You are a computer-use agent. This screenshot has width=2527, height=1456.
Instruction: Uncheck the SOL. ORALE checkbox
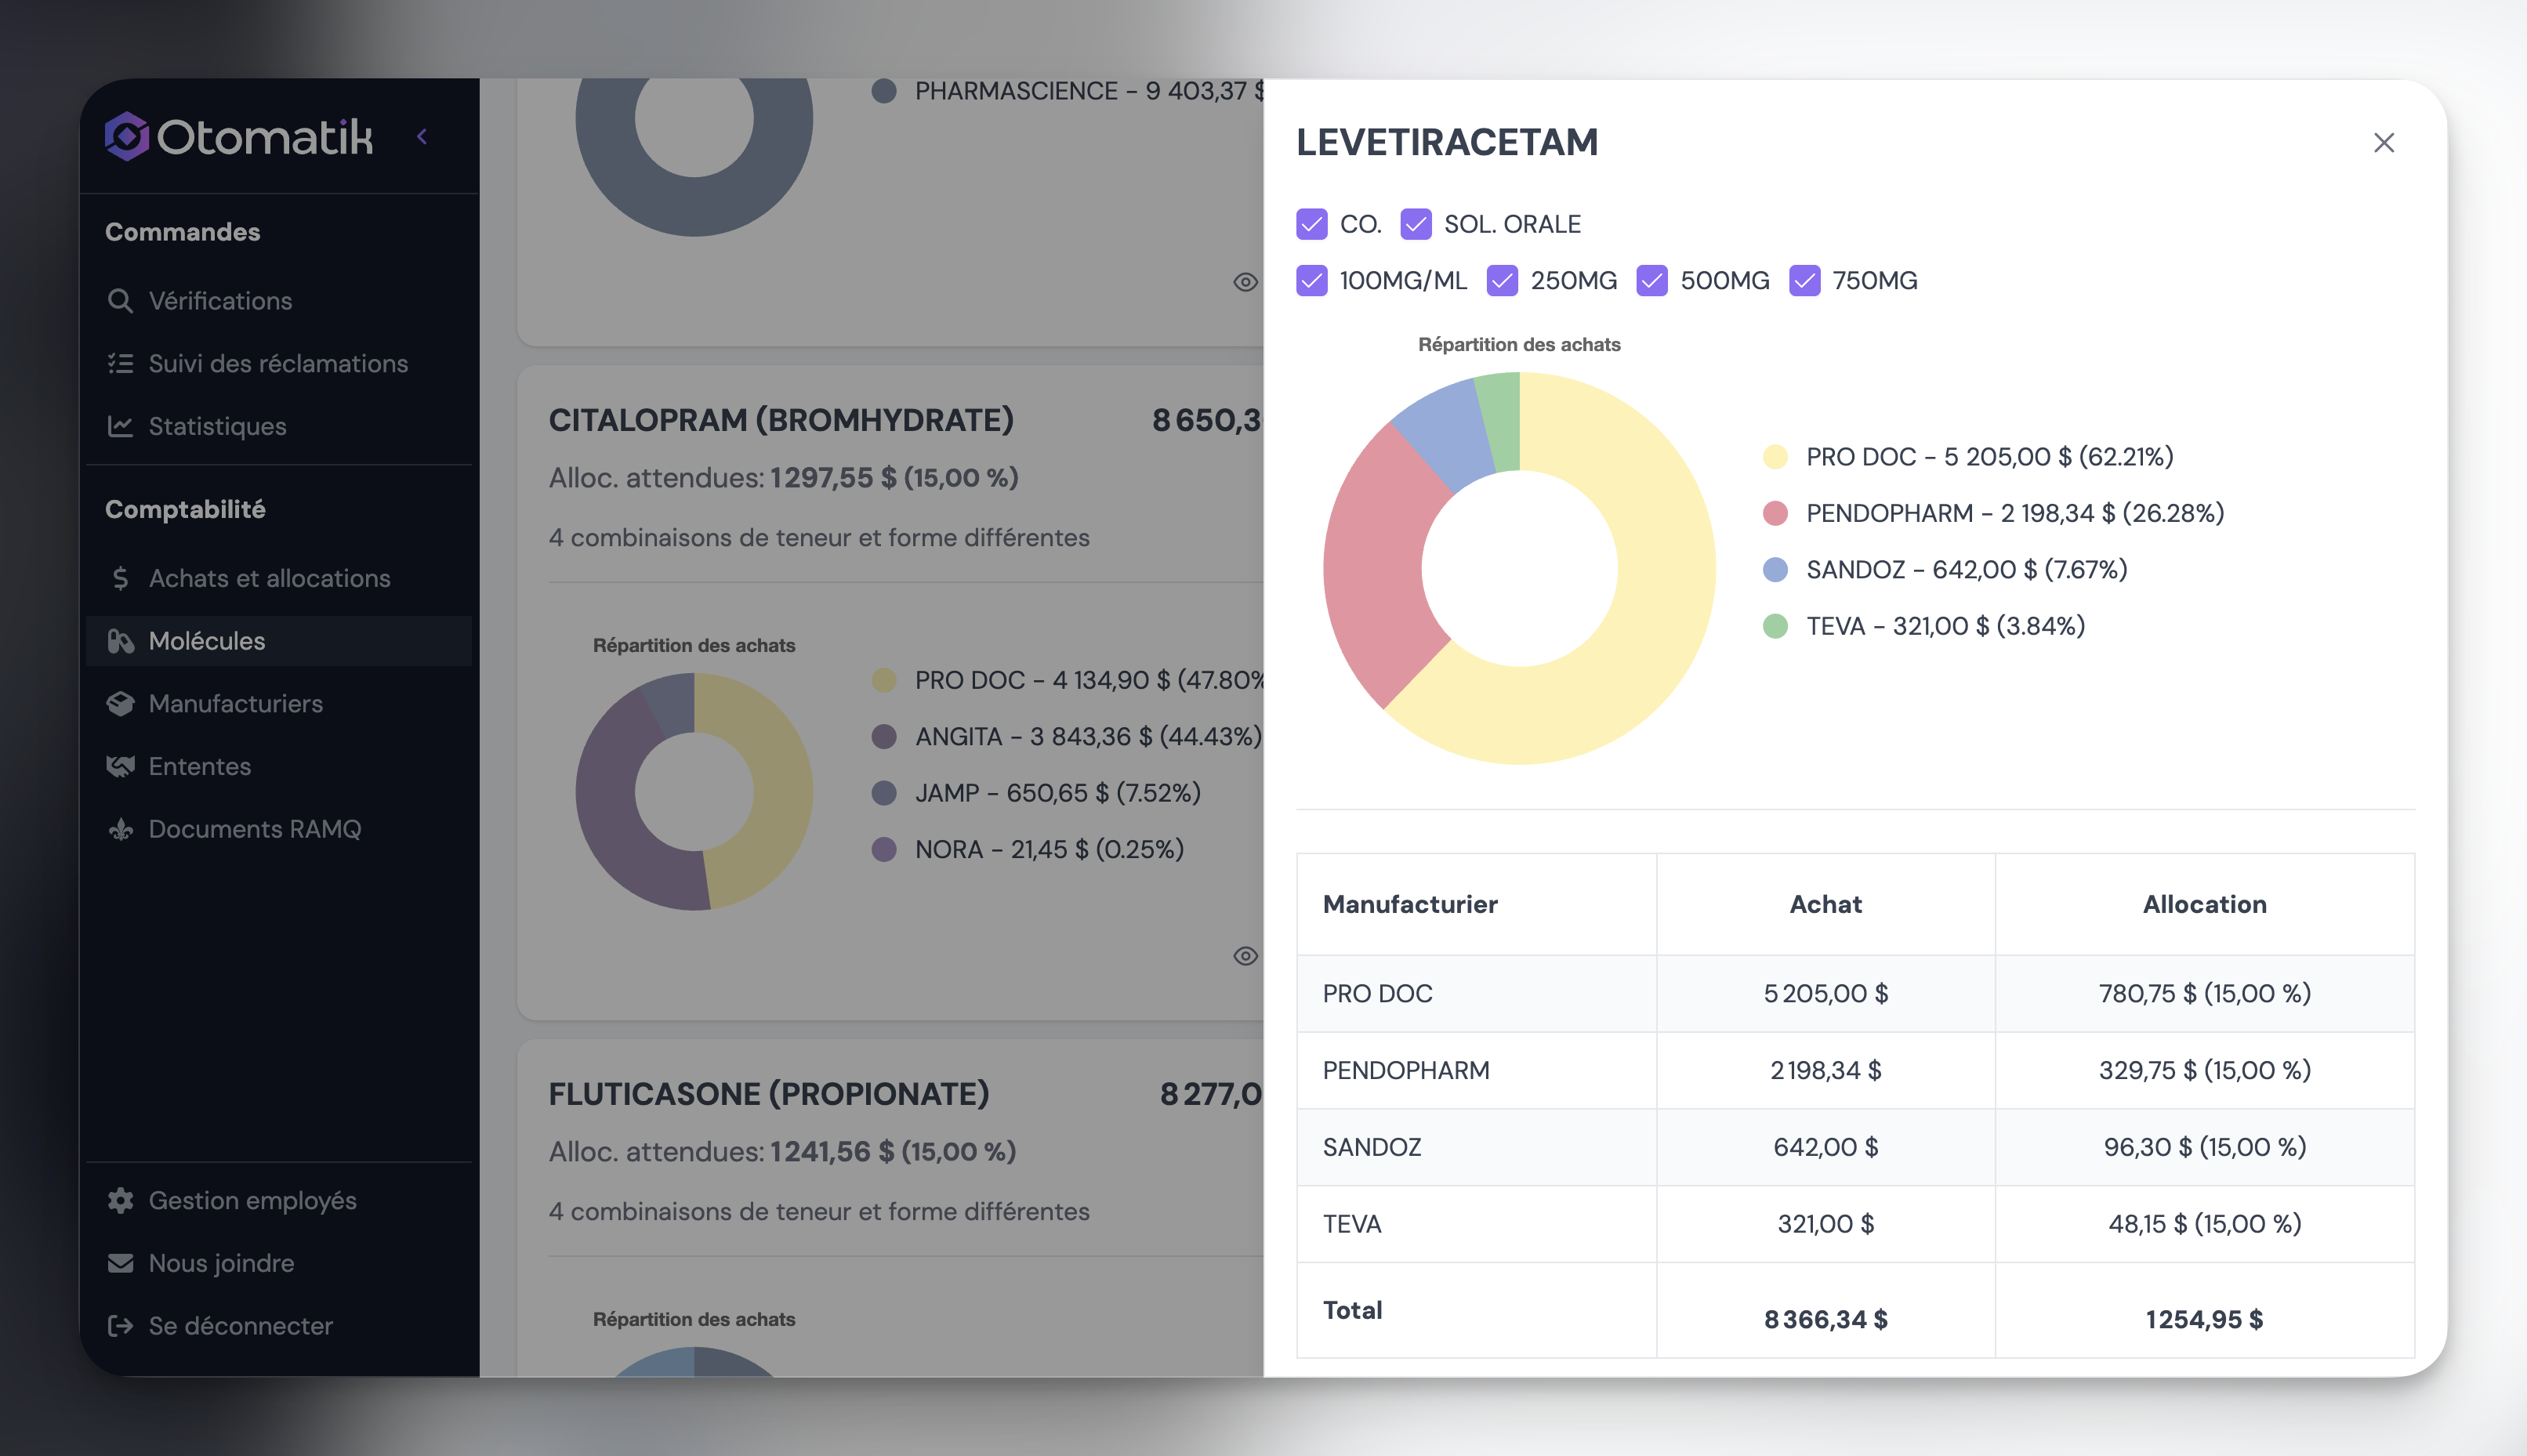coord(1415,224)
